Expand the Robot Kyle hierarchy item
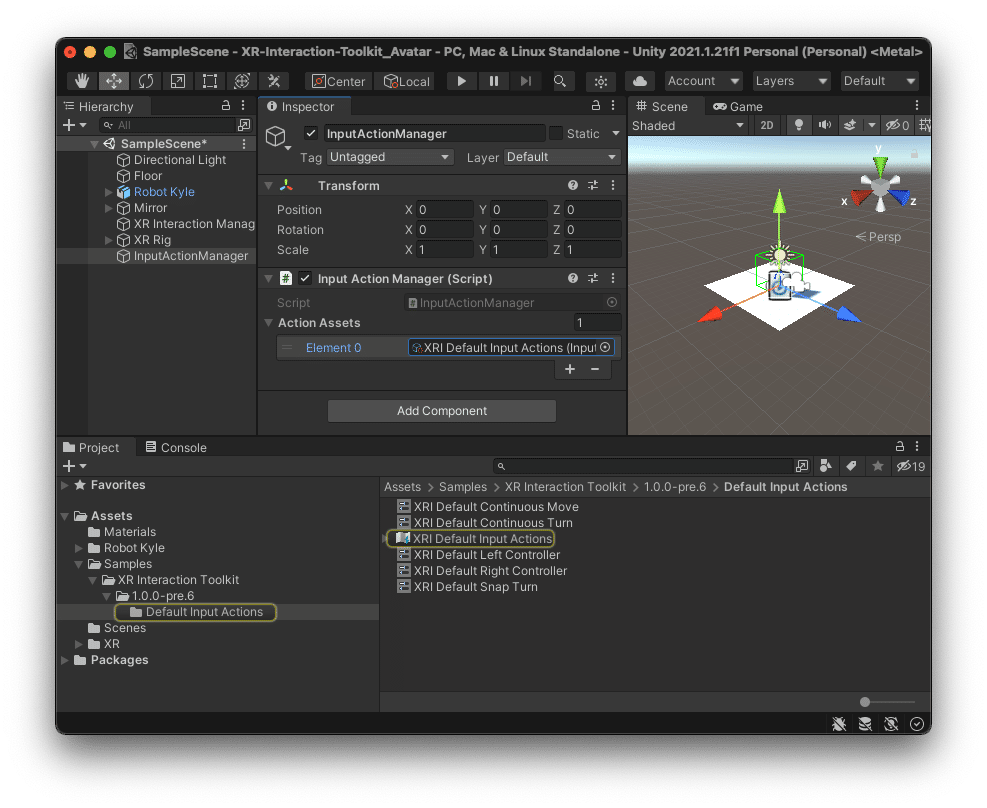This screenshot has width=987, height=808. pyautogui.click(x=109, y=192)
